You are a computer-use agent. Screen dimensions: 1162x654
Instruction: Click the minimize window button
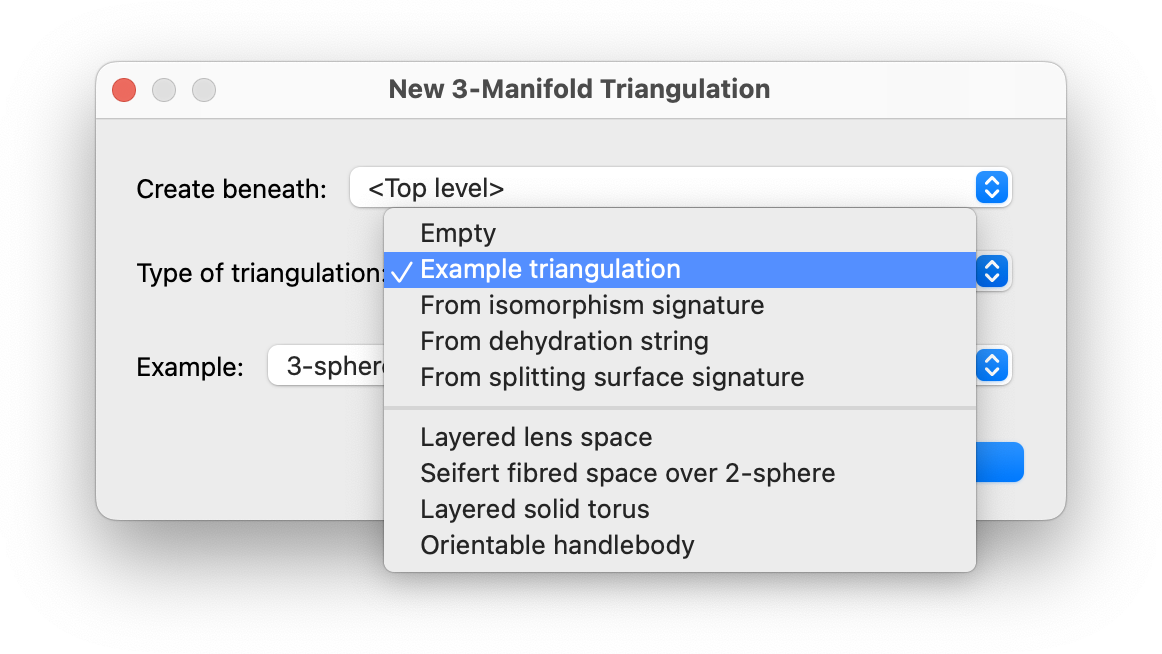pyautogui.click(x=164, y=90)
